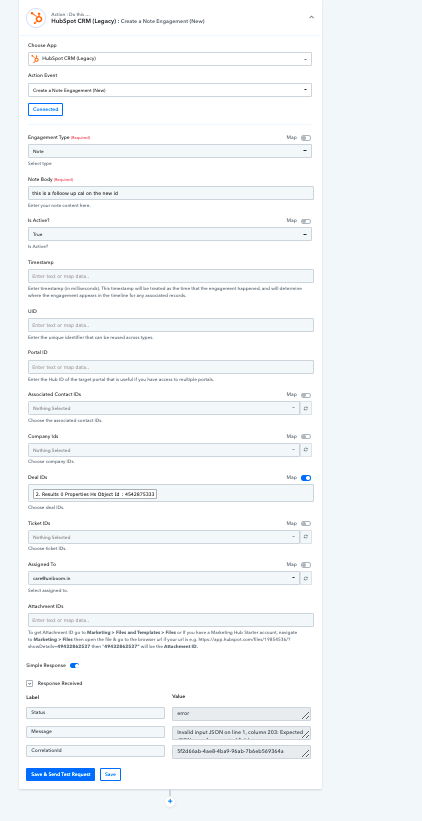Open the Choose App dropdown
The height and width of the screenshot is (821, 422).
click(x=170, y=59)
